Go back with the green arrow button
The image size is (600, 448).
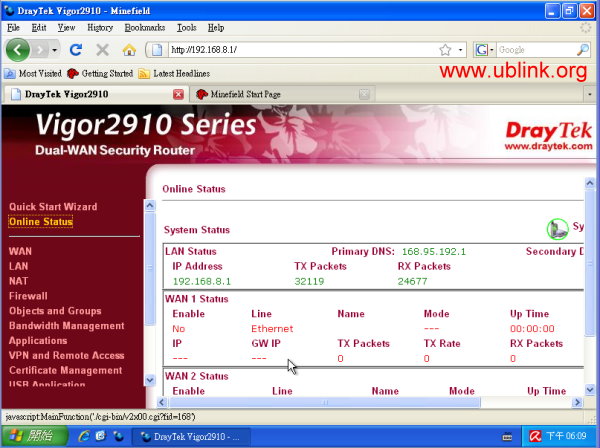[18, 50]
